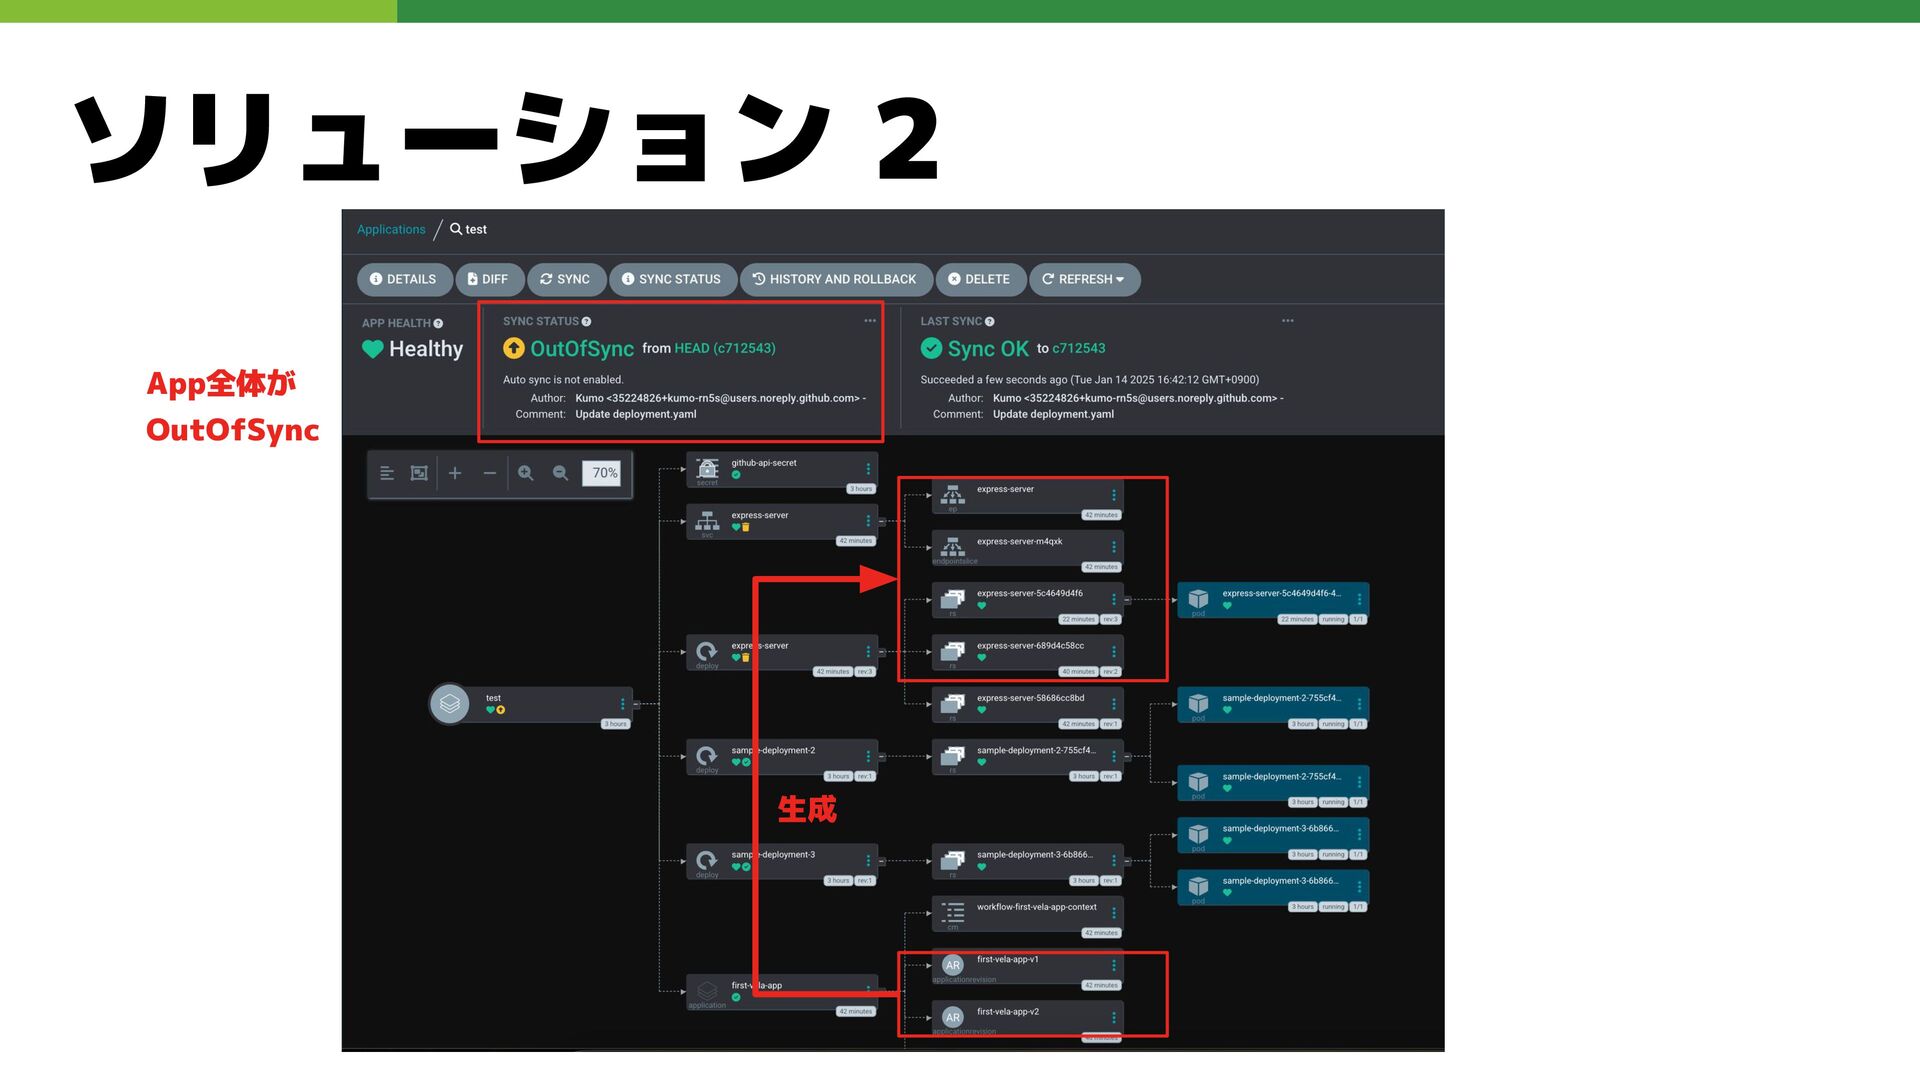Viewport: 1920px width, 1081px height.
Task: Open the DIFF view button
Action: point(489,279)
